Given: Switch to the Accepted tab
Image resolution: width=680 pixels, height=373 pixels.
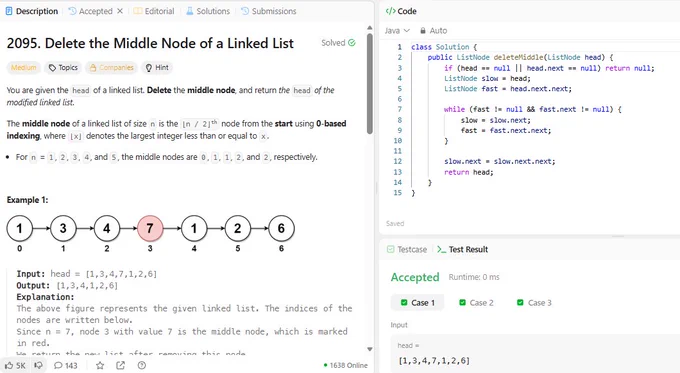Looking at the screenshot, I should (90, 11).
